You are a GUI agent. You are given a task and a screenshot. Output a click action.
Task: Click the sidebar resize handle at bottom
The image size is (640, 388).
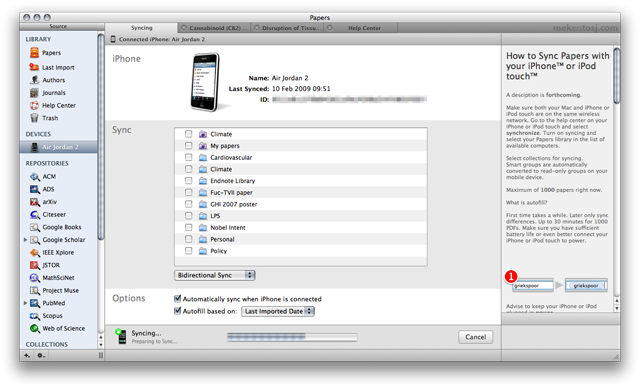(101, 355)
